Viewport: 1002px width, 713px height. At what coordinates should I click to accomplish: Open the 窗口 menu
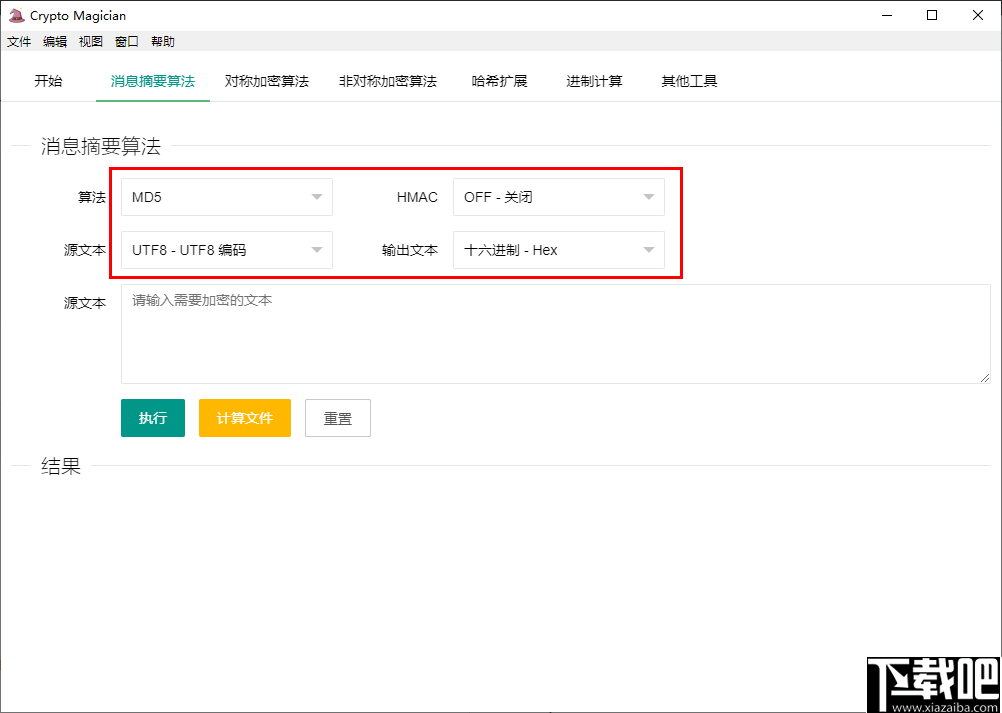pos(126,41)
